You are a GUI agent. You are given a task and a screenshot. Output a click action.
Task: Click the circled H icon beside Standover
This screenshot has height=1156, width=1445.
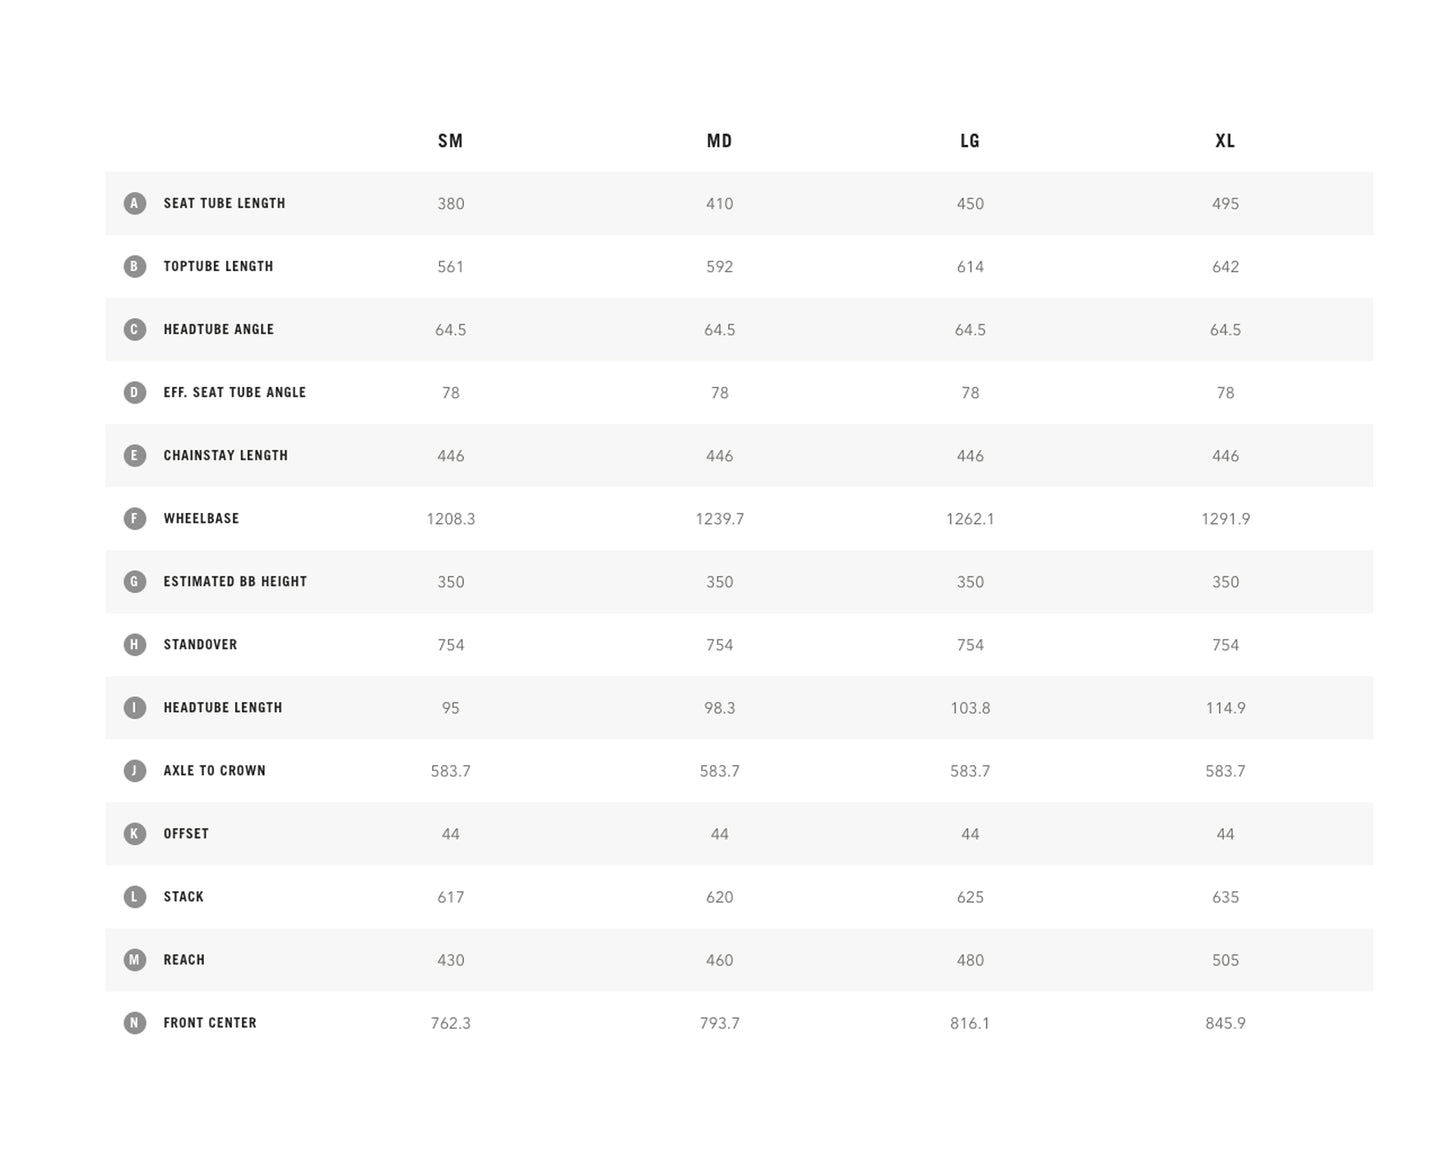[x=134, y=644]
